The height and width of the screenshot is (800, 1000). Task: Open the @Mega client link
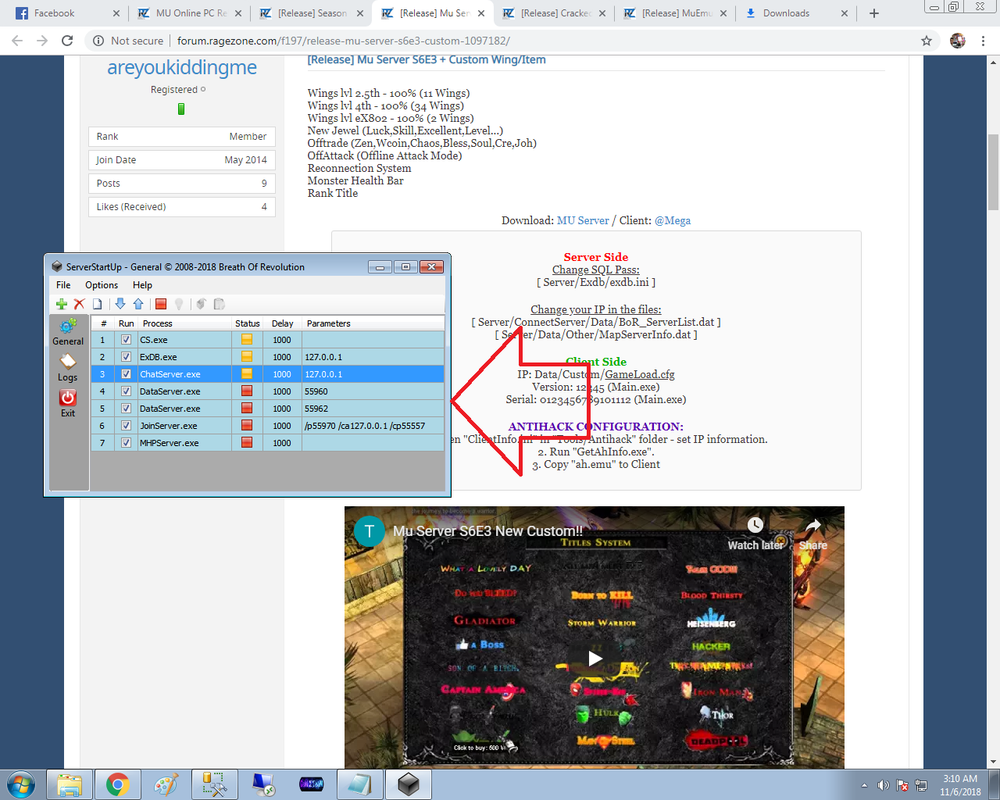click(672, 220)
